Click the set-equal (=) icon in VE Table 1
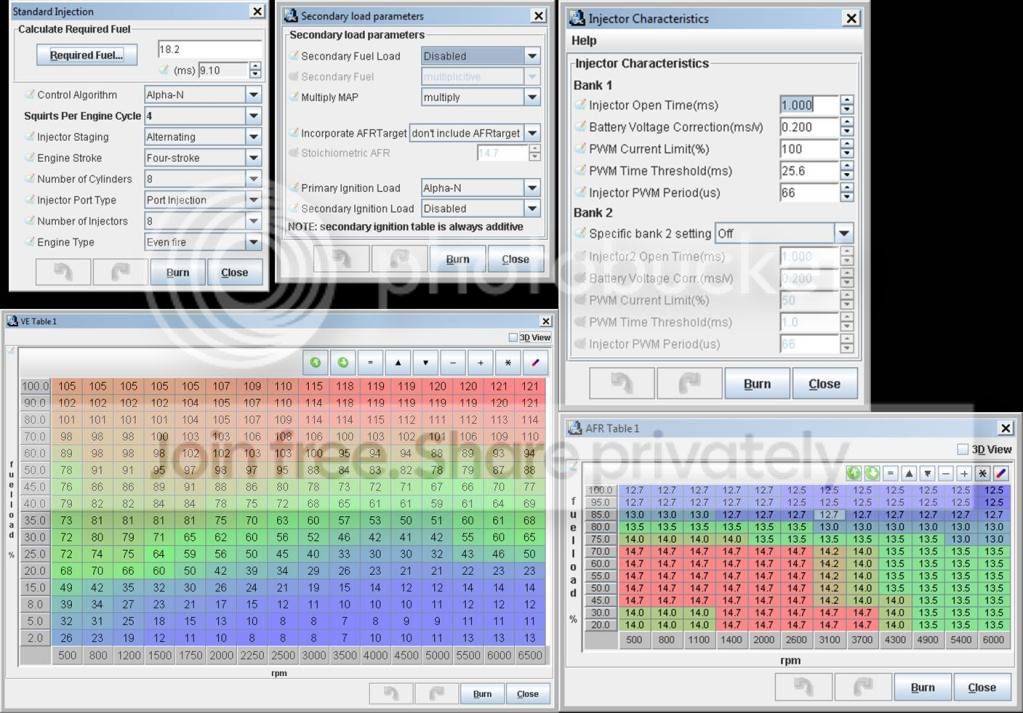Viewport: 1023px width, 713px height. [371, 363]
